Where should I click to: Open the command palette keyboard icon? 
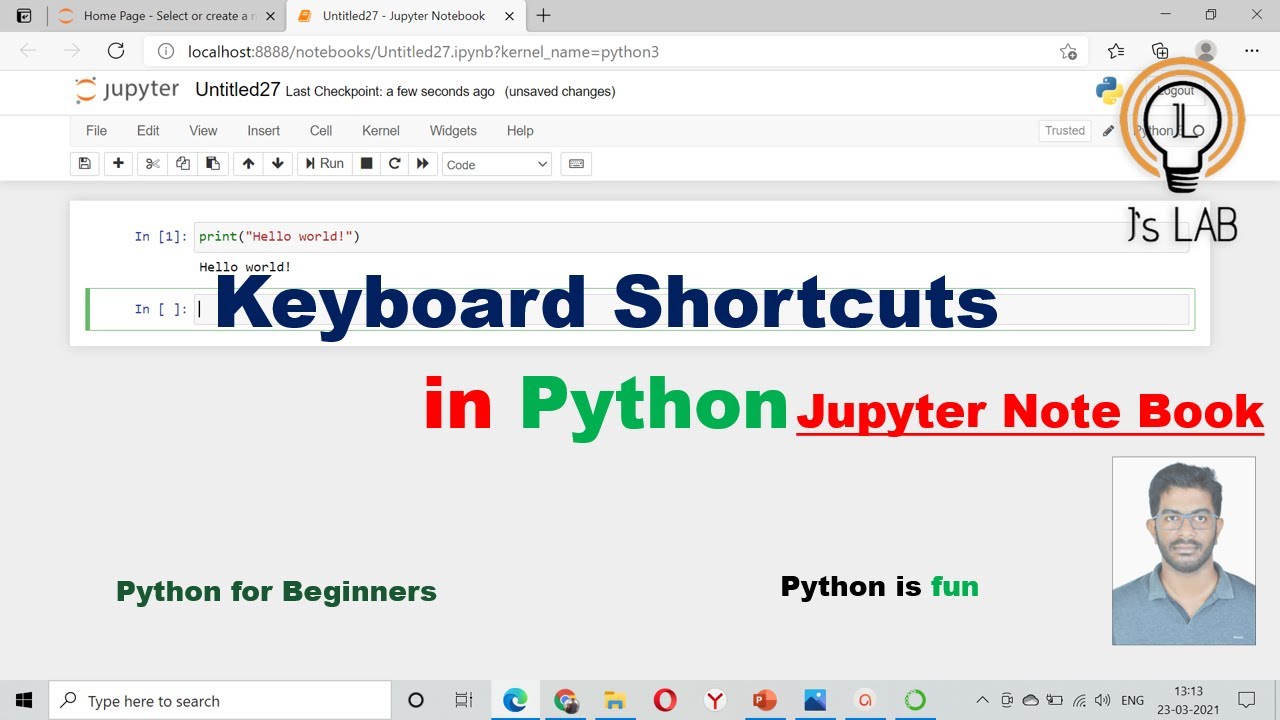(x=576, y=164)
